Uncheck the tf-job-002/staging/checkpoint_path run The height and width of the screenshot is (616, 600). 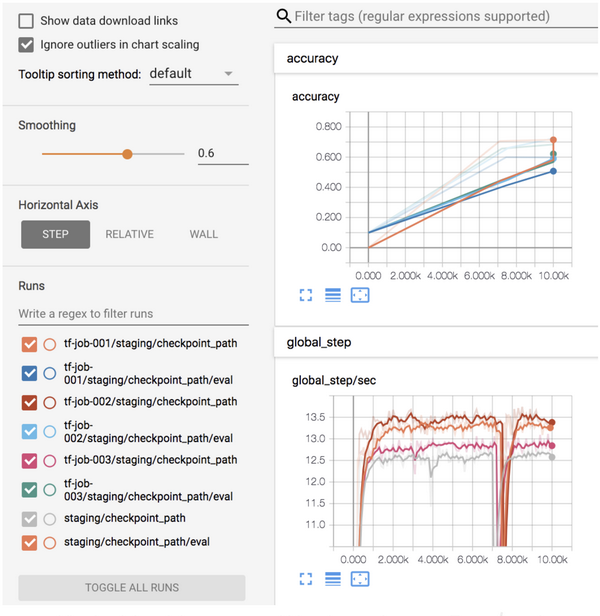pyautogui.click(x=29, y=402)
